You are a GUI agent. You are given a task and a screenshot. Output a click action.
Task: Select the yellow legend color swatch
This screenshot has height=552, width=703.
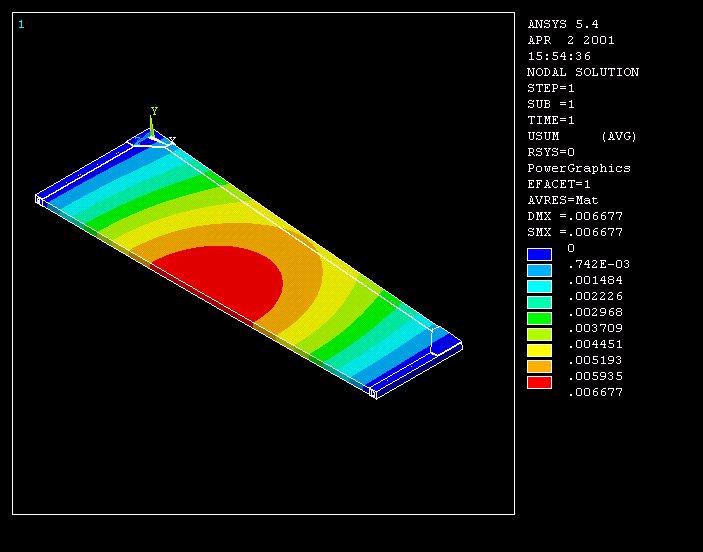pyautogui.click(x=539, y=351)
